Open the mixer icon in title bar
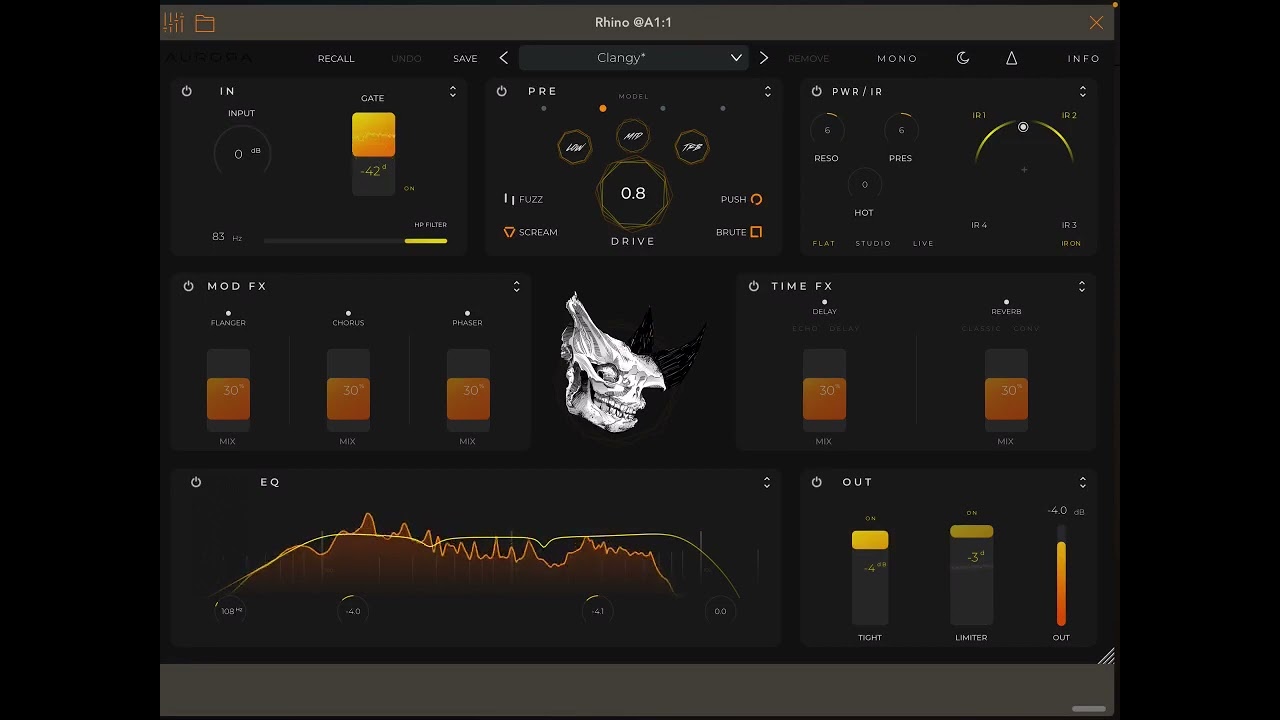The image size is (1280, 720). (x=174, y=22)
